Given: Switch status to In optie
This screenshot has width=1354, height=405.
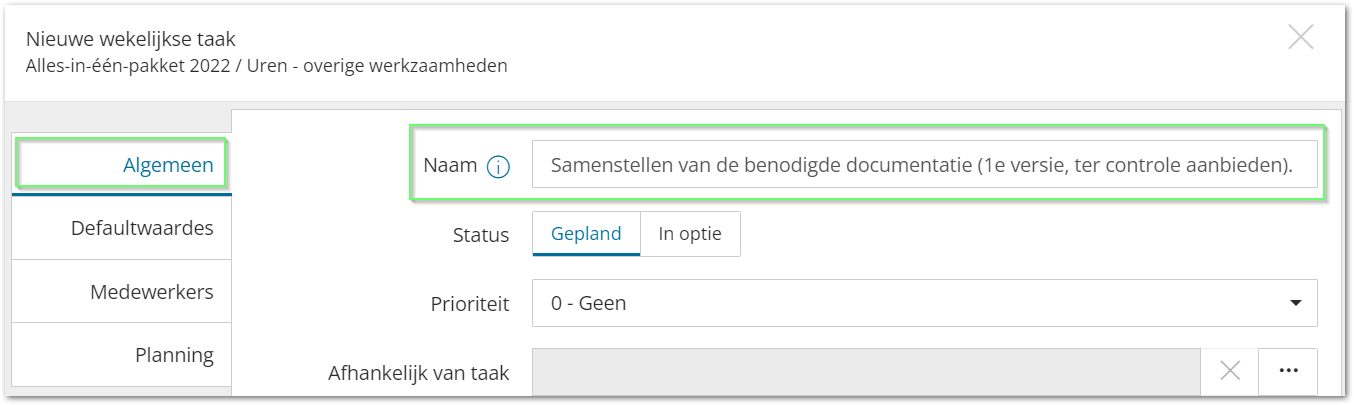Looking at the screenshot, I should pos(690,234).
